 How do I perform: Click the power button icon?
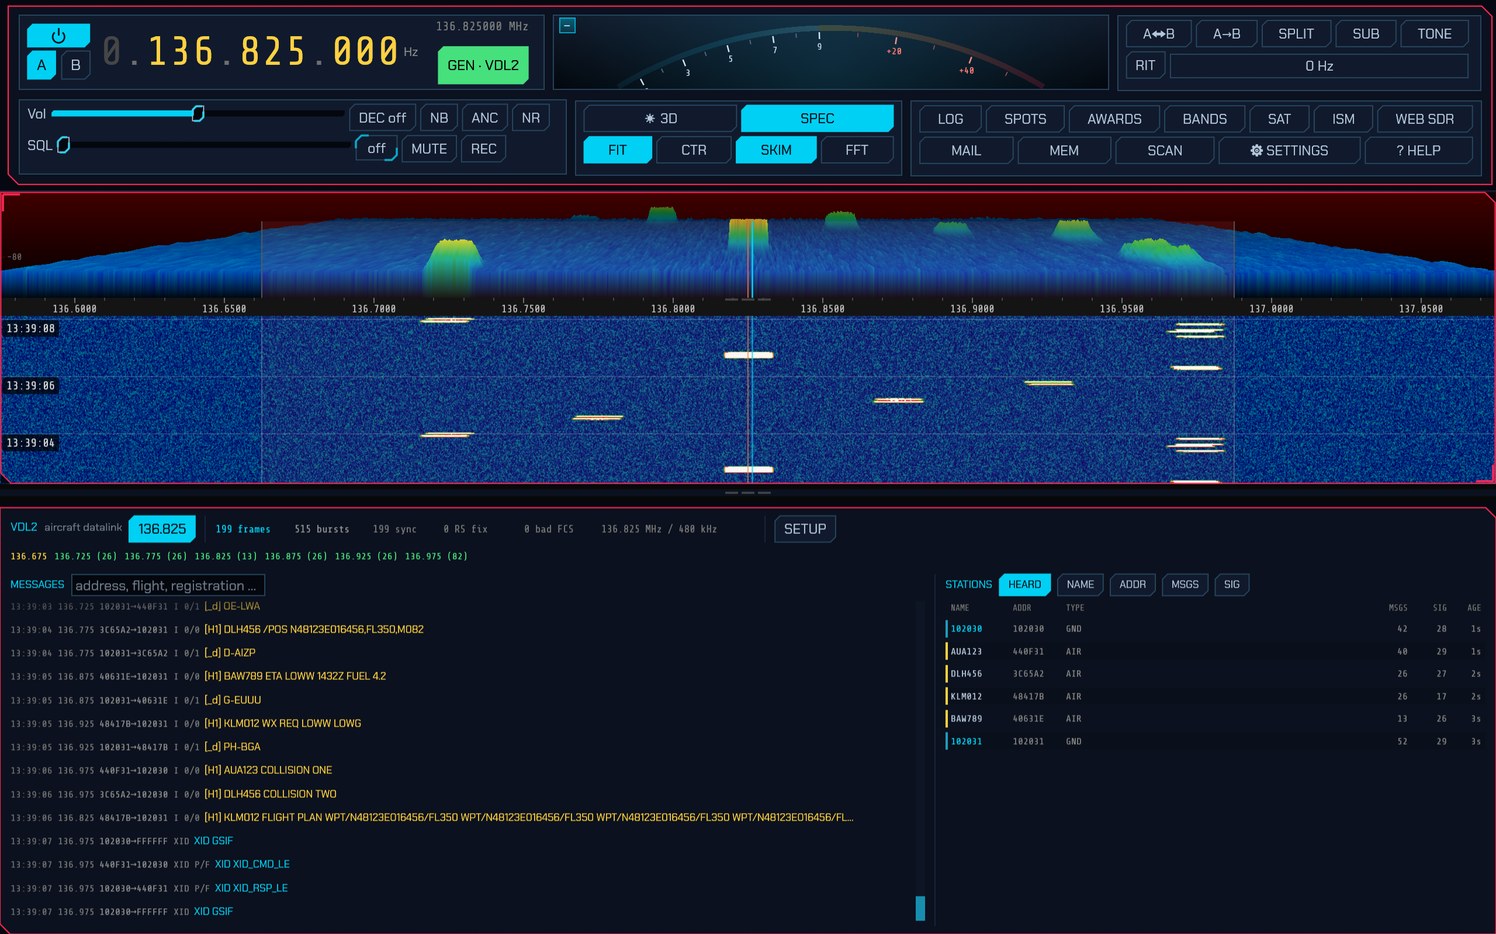click(x=58, y=36)
